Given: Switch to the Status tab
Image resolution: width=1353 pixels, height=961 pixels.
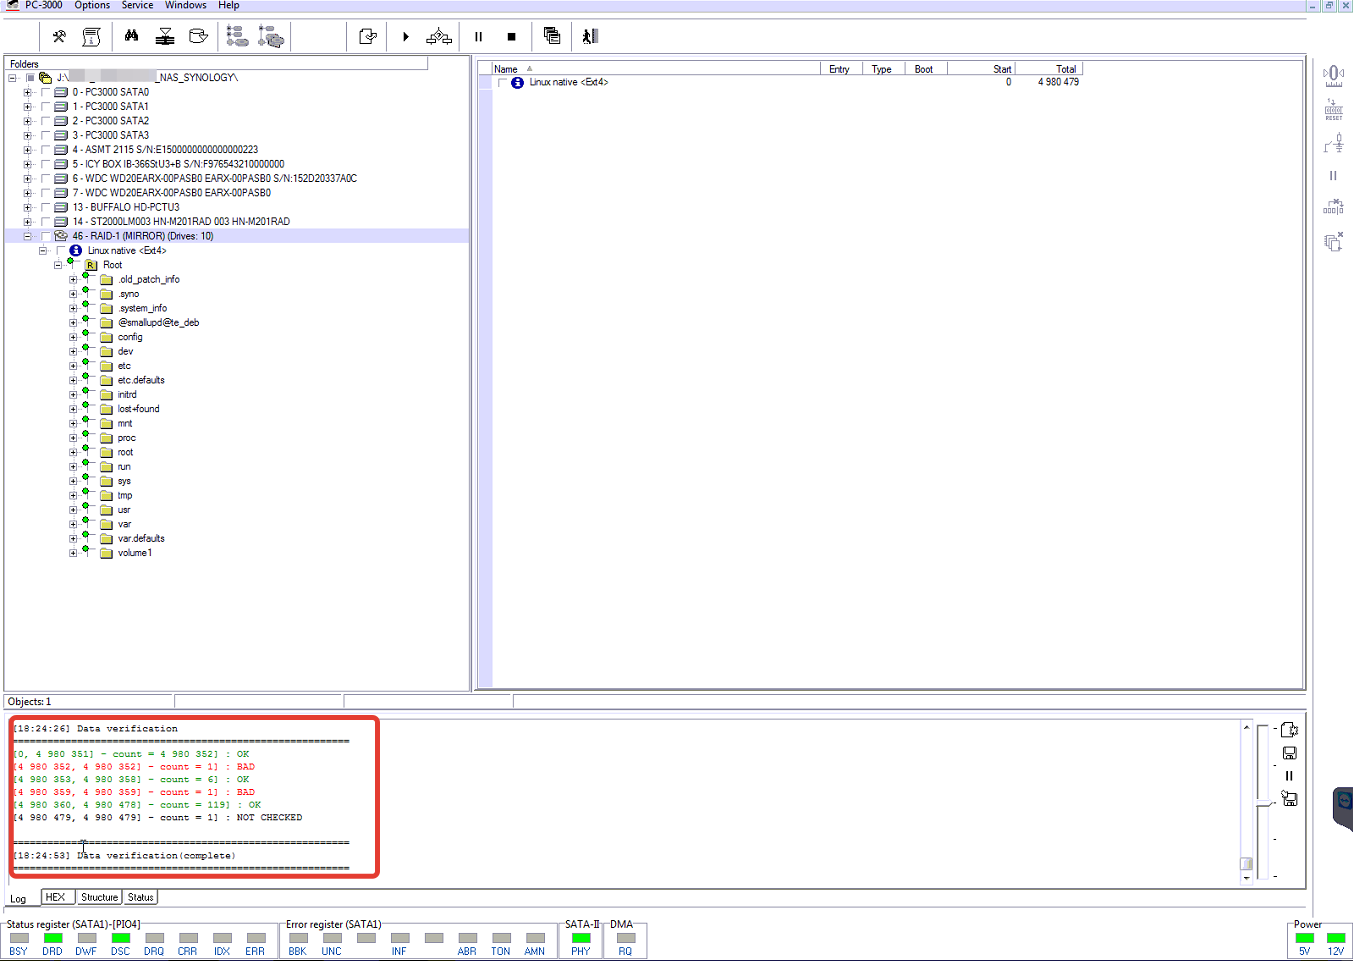Looking at the screenshot, I should tap(140, 897).
